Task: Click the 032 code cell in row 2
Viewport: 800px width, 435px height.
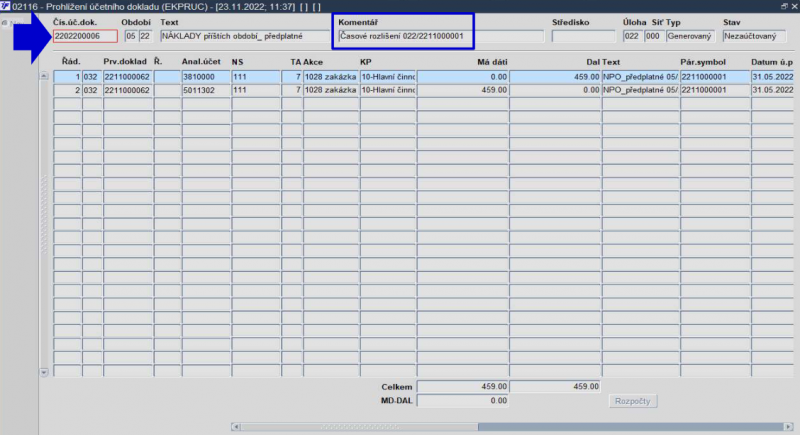Action: (92, 90)
